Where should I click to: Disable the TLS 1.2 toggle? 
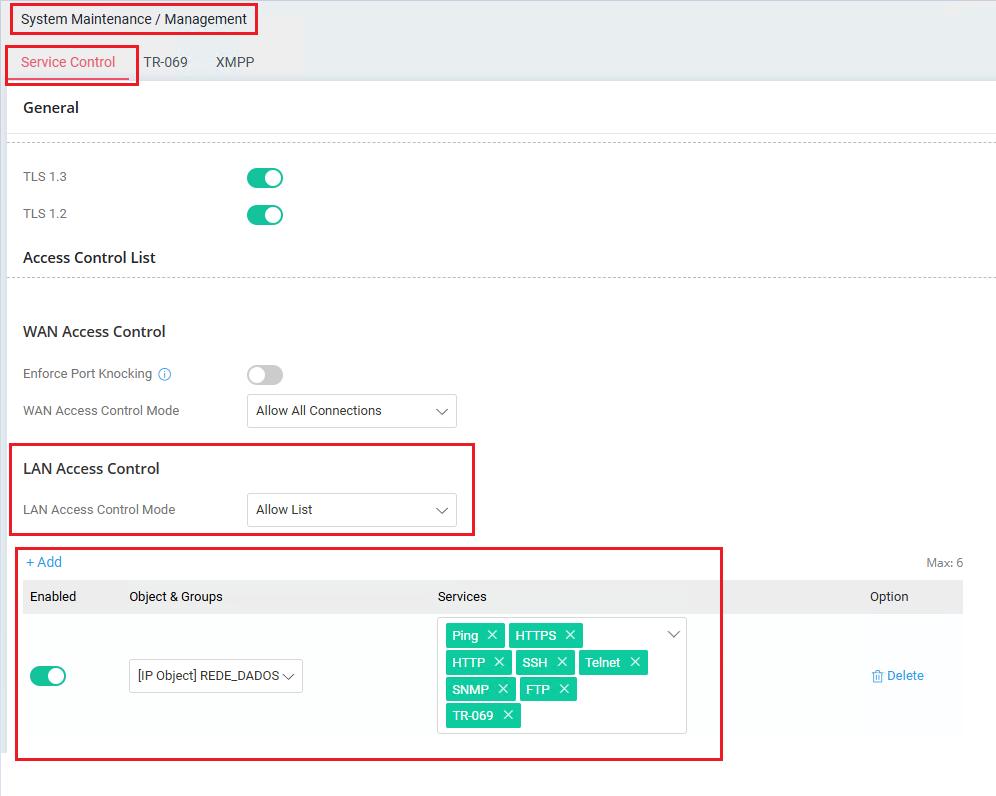pos(265,215)
